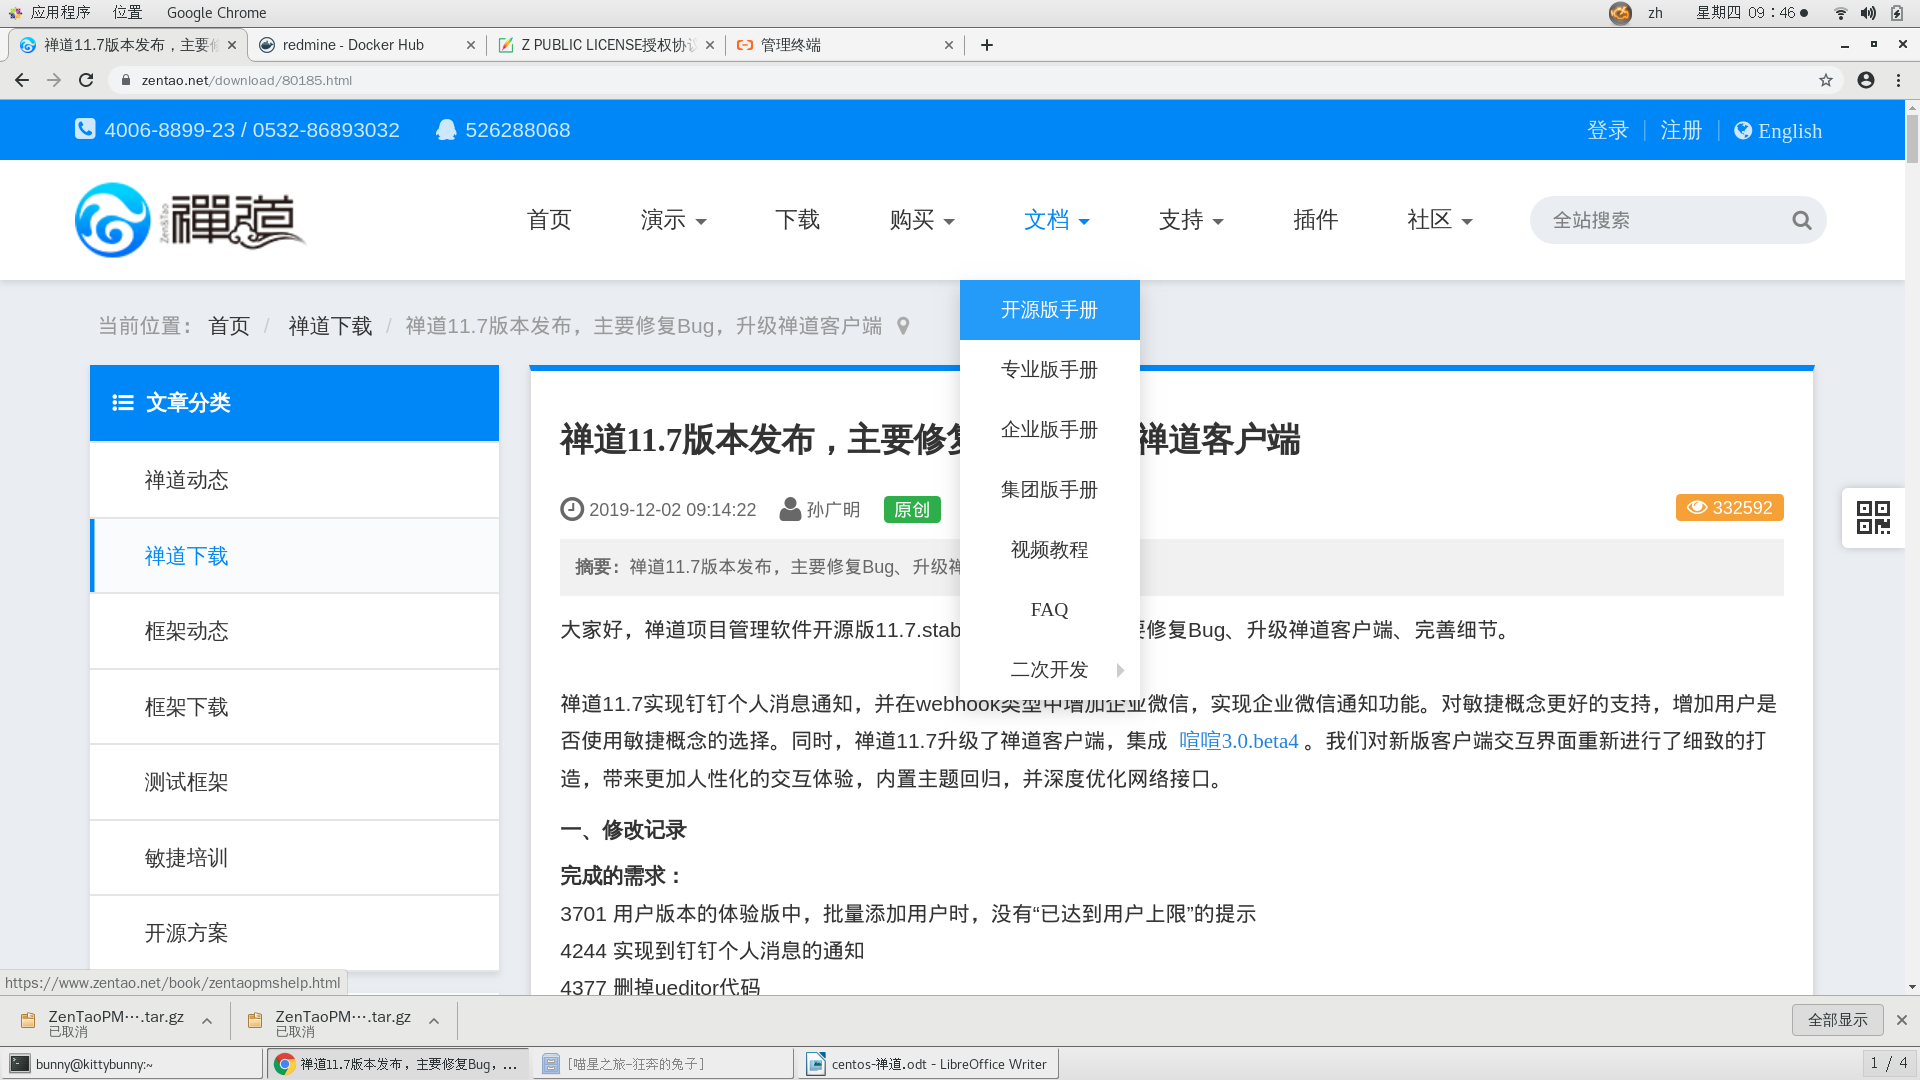Viewport: 1920px width, 1080px height.
Task: Close the Z PUBLIC LICENSE tab
Action: tap(710, 45)
